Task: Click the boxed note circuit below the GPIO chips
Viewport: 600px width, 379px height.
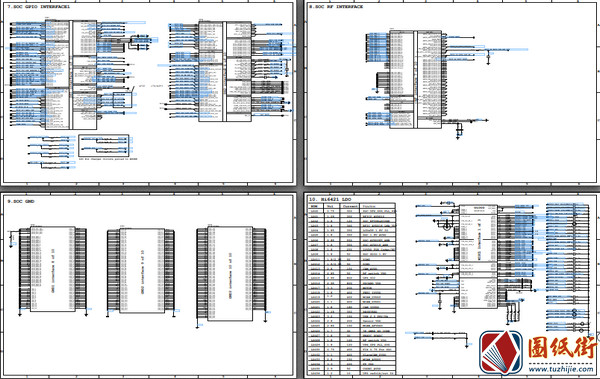Action: click(x=103, y=145)
